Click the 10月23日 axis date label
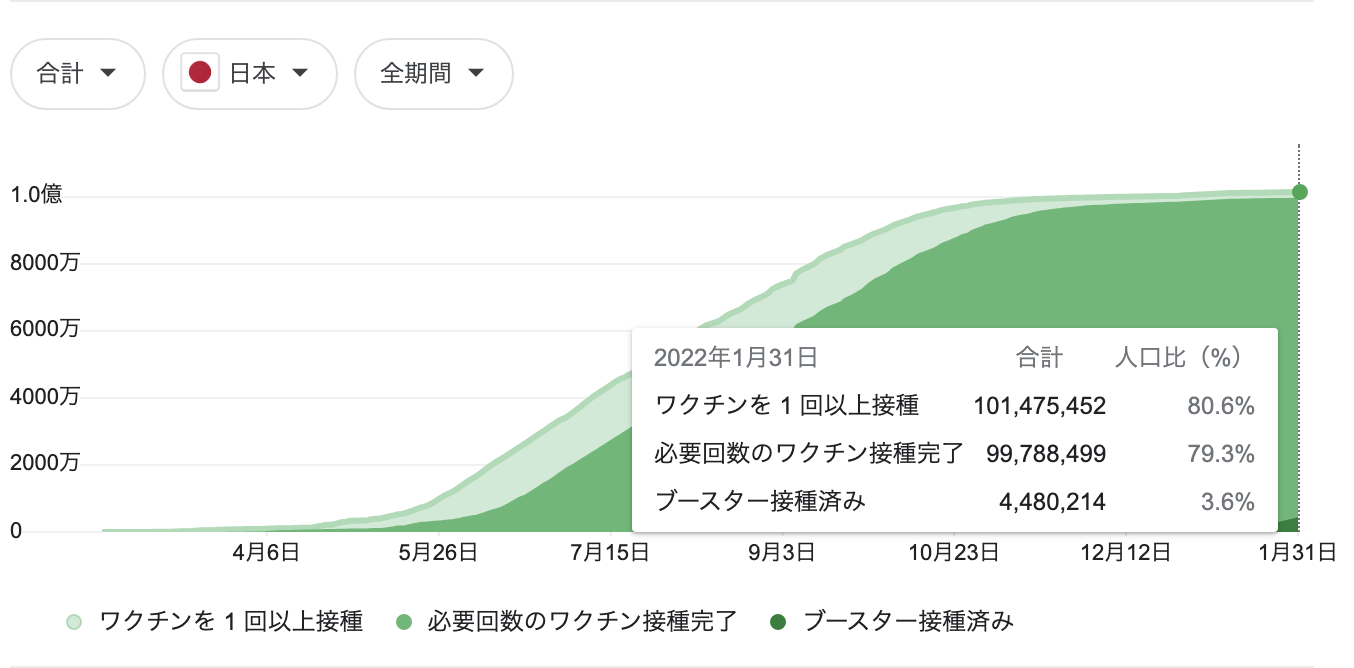Screen dimensions: 1354x668 click(x=954, y=552)
